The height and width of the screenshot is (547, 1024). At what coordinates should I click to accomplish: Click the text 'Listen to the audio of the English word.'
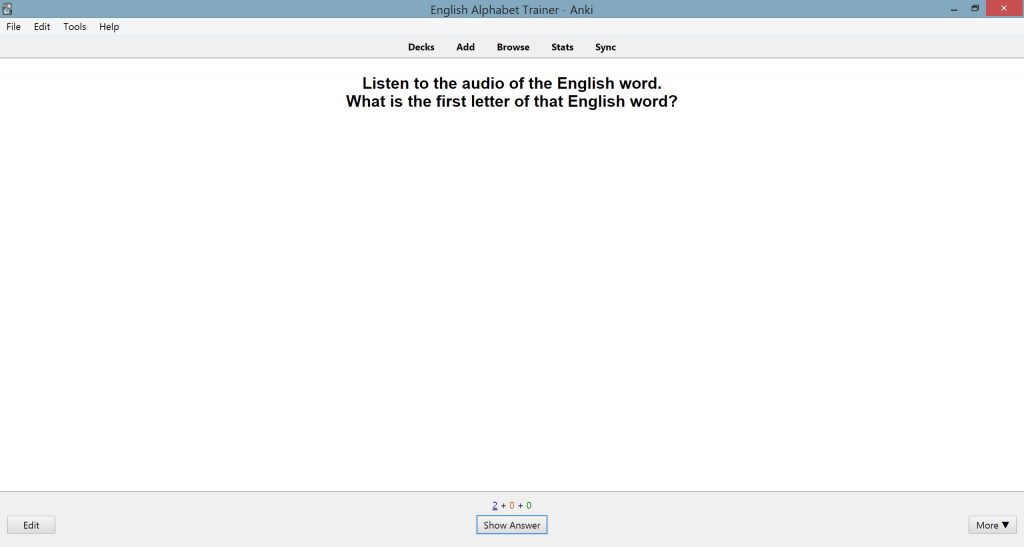tap(512, 84)
